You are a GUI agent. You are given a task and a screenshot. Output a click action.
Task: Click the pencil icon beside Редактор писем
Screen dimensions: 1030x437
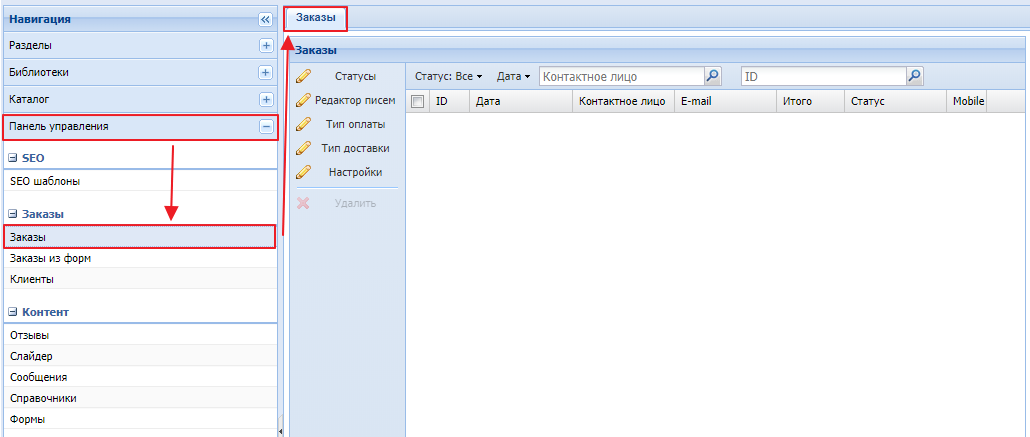[304, 100]
